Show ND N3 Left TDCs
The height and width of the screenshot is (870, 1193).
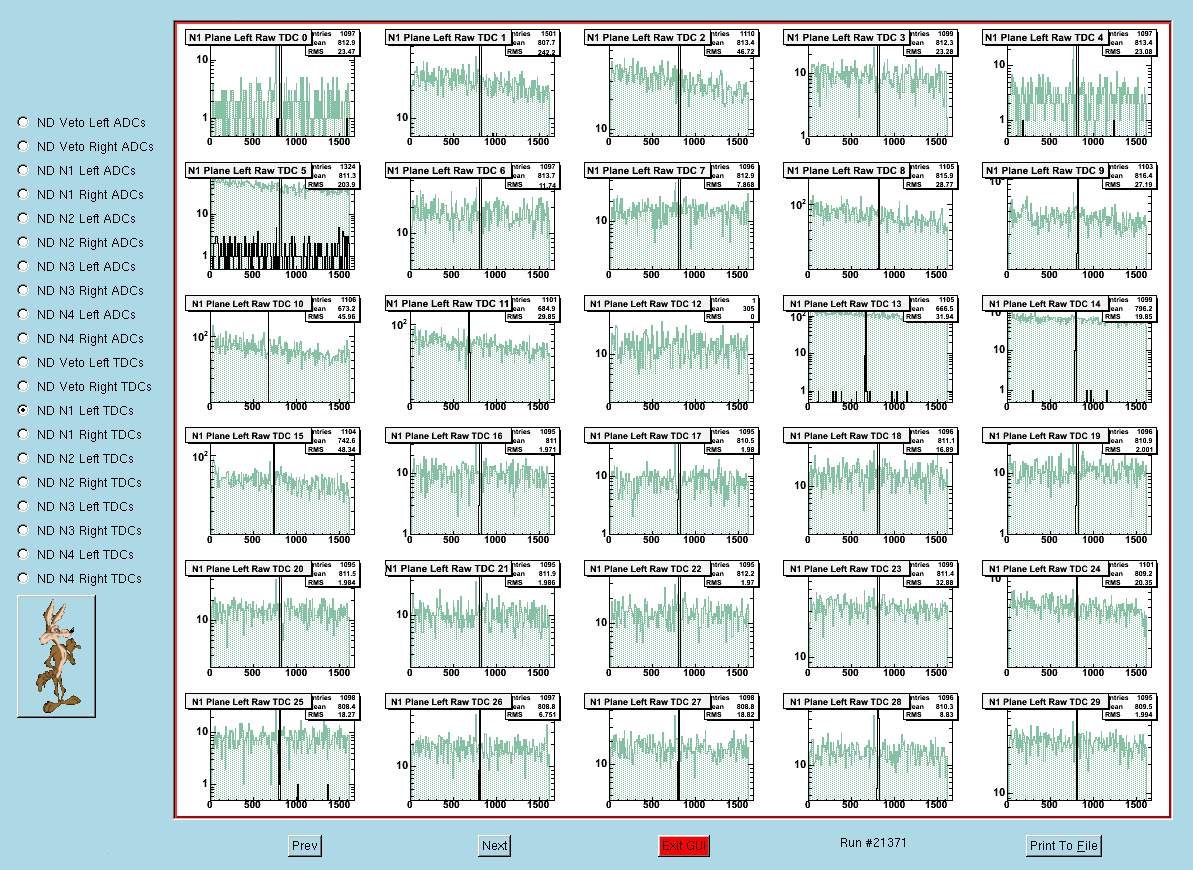pos(24,505)
